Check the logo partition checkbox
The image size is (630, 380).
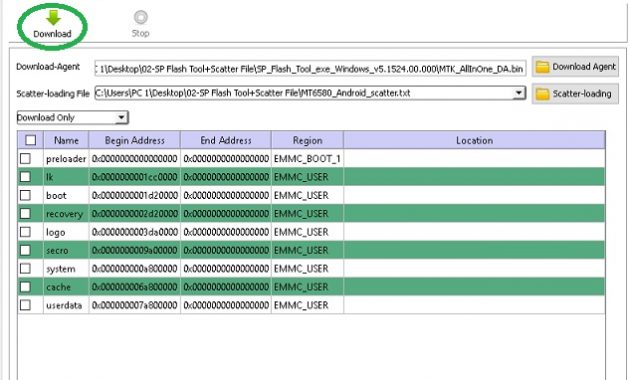25,232
